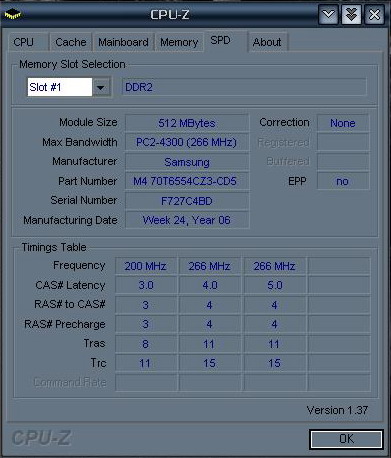Click the OK button

[x=346, y=439]
